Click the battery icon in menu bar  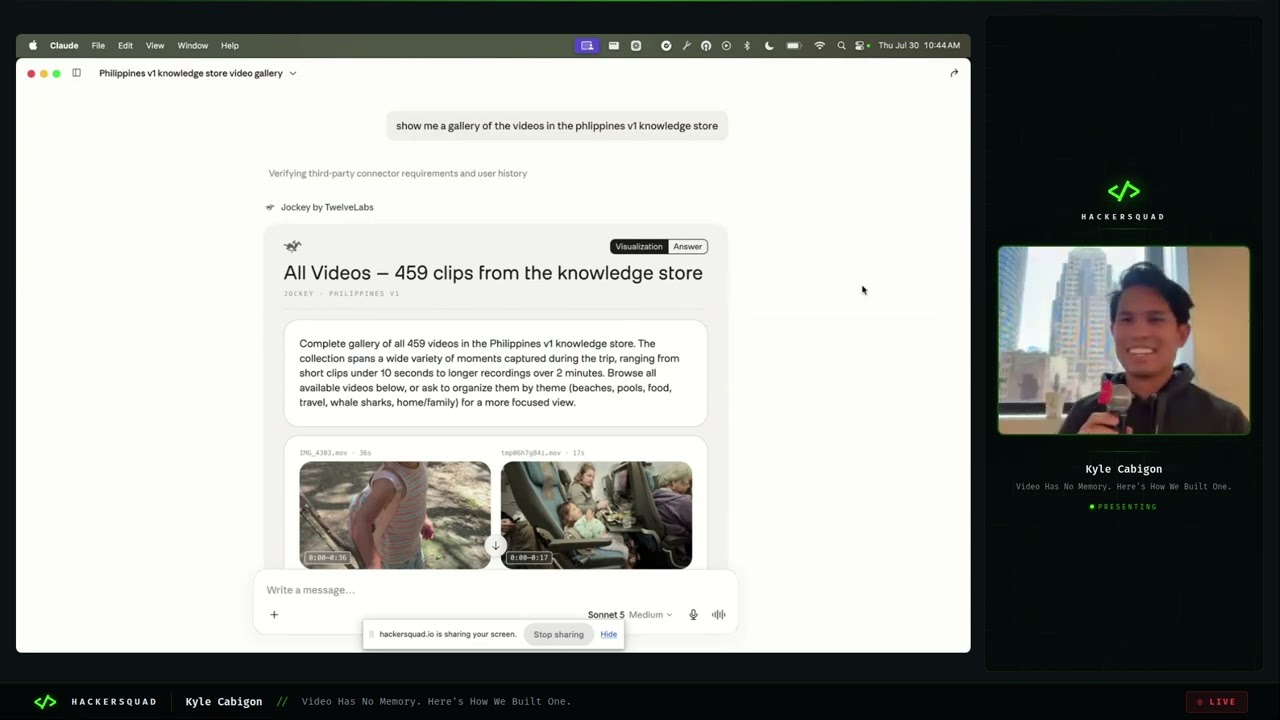click(x=794, y=45)
